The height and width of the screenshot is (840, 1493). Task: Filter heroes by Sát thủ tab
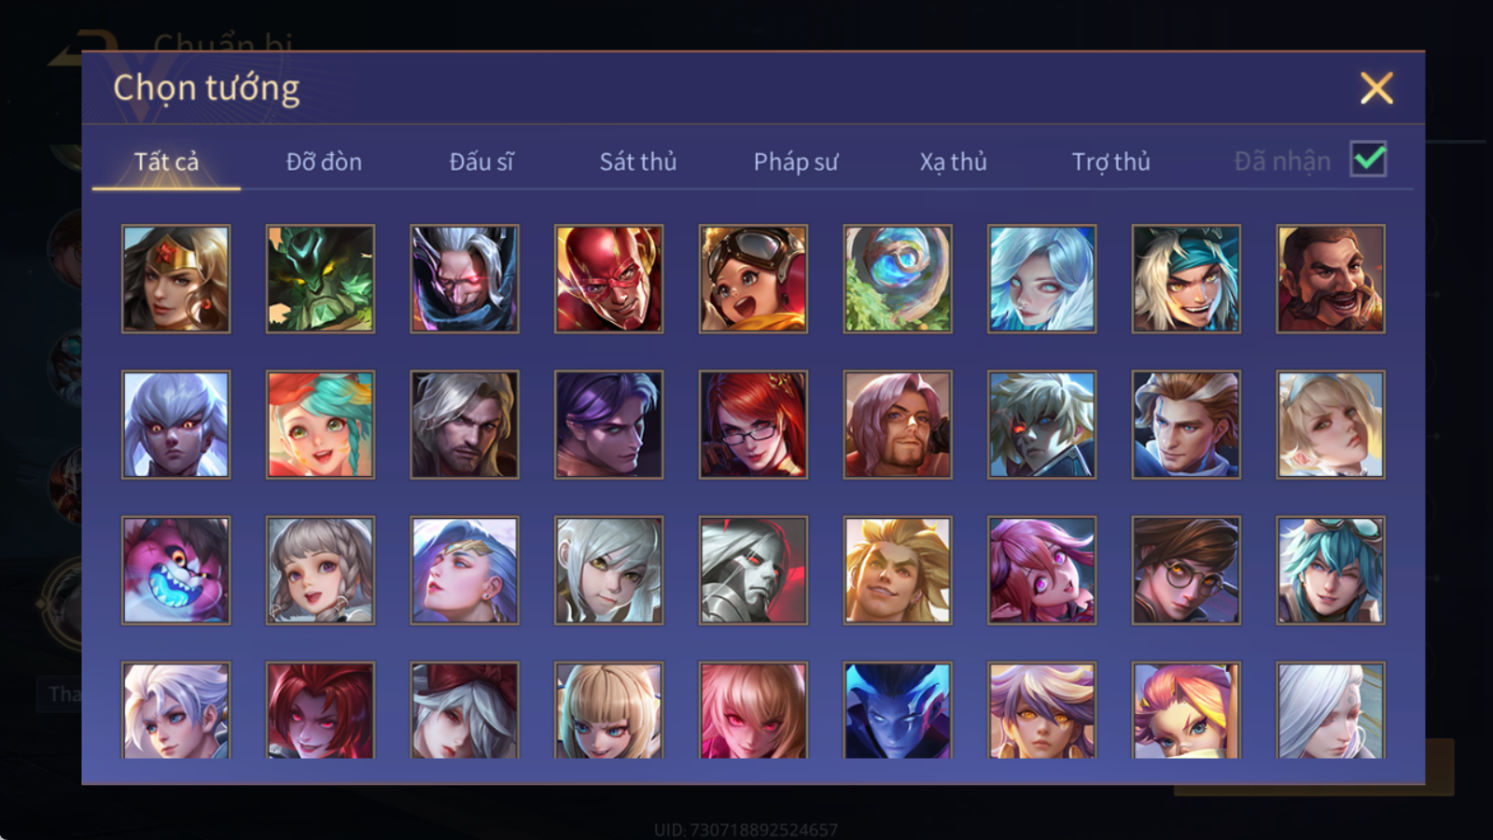pyautogui.click(x=638, y=162)
